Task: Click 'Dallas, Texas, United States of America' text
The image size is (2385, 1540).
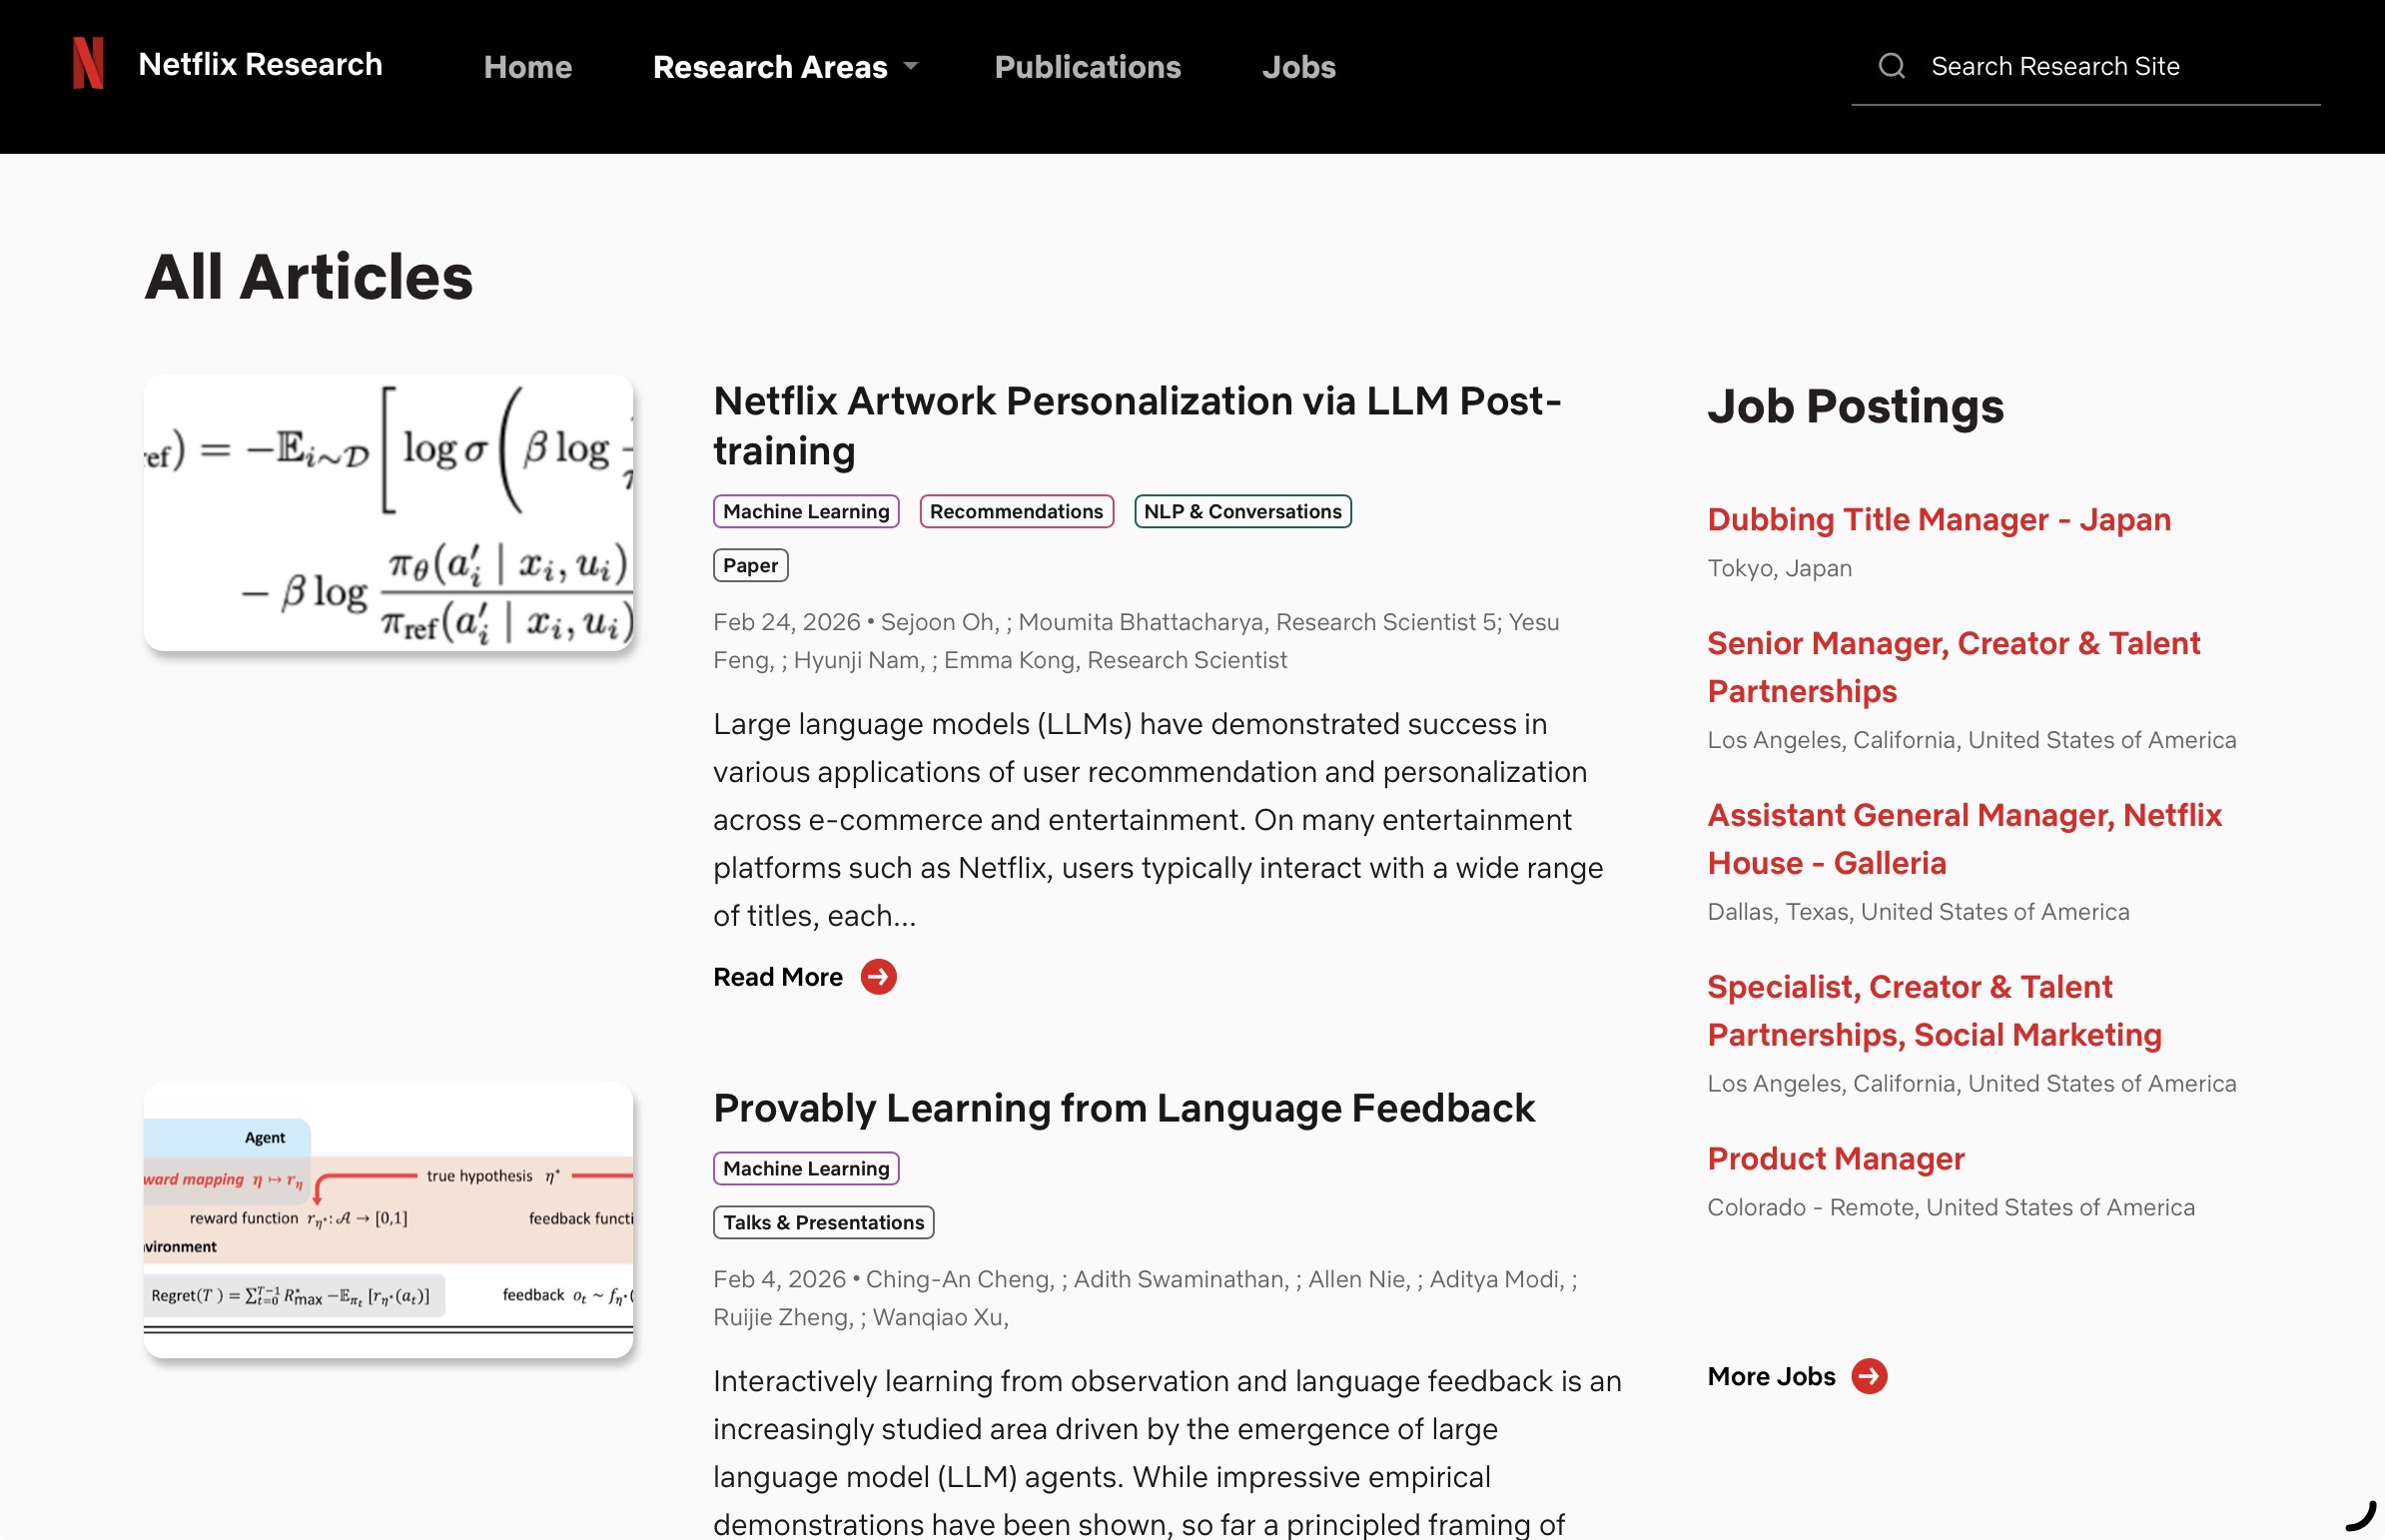Action: click(x=1918, y=912)
